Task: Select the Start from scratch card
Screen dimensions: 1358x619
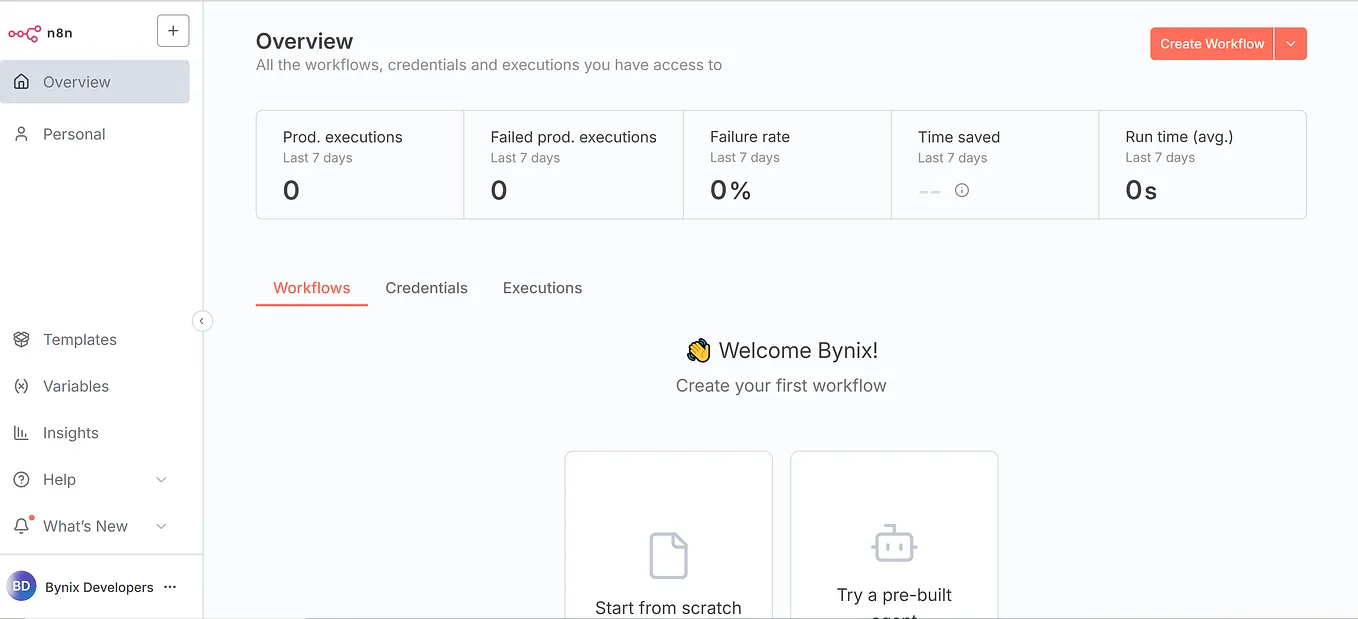Action: click(668, 540)
